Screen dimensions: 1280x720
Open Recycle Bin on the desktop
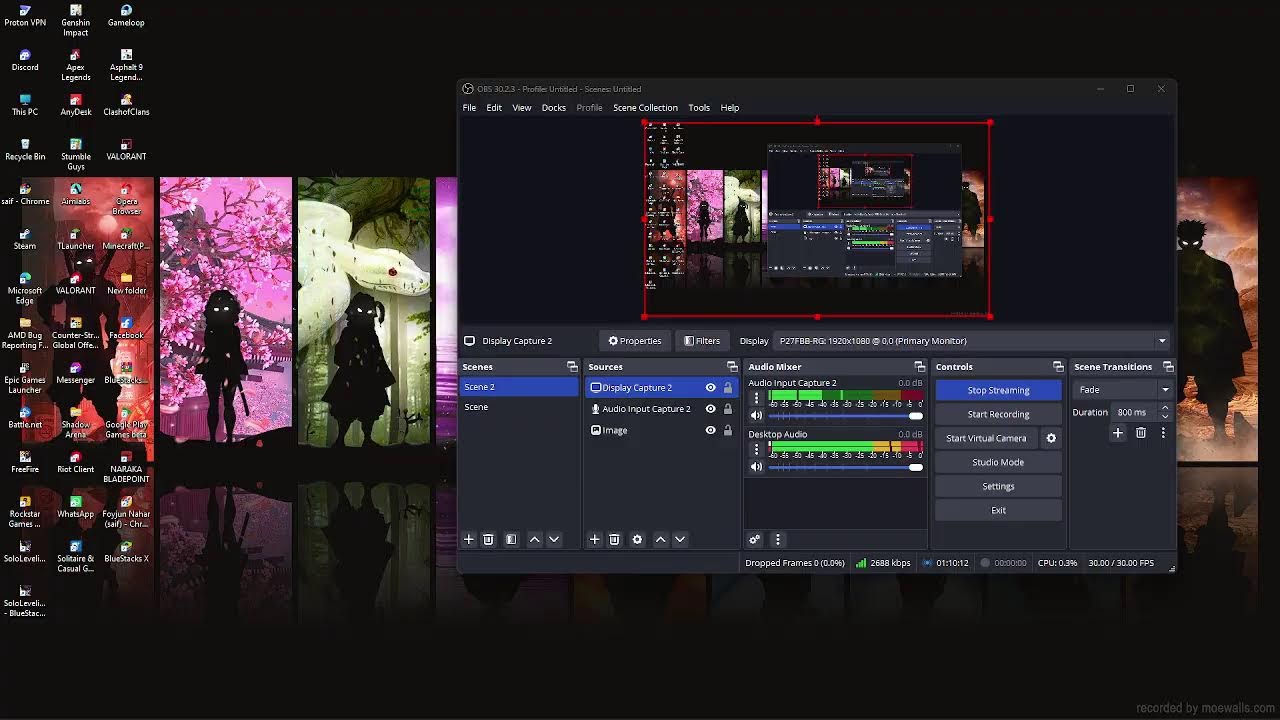[x=25, y=150]
